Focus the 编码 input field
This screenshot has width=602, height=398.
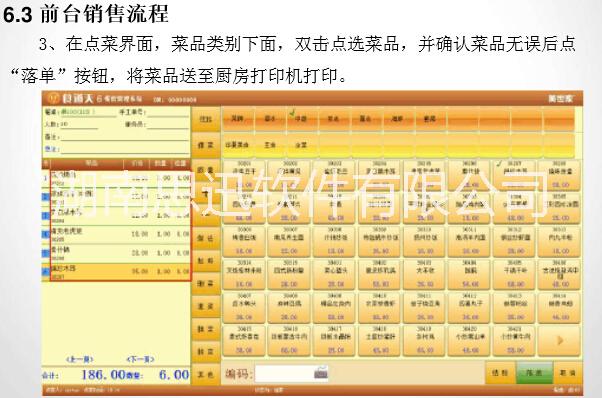coord(291,373)
